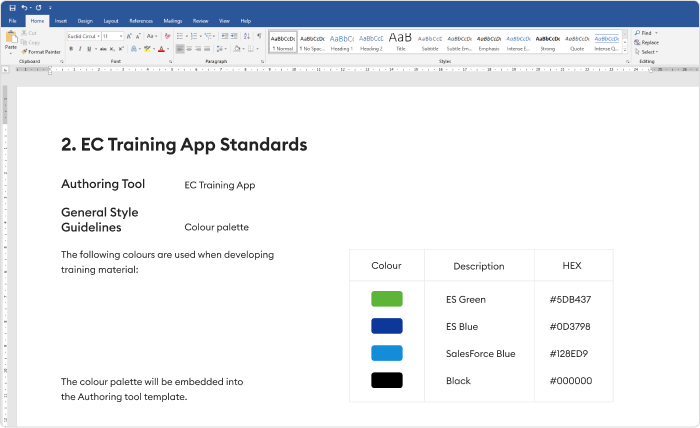Apply the red Font Color
The width and height of the screenshot is (700, 428).
(x=161, y=49)
